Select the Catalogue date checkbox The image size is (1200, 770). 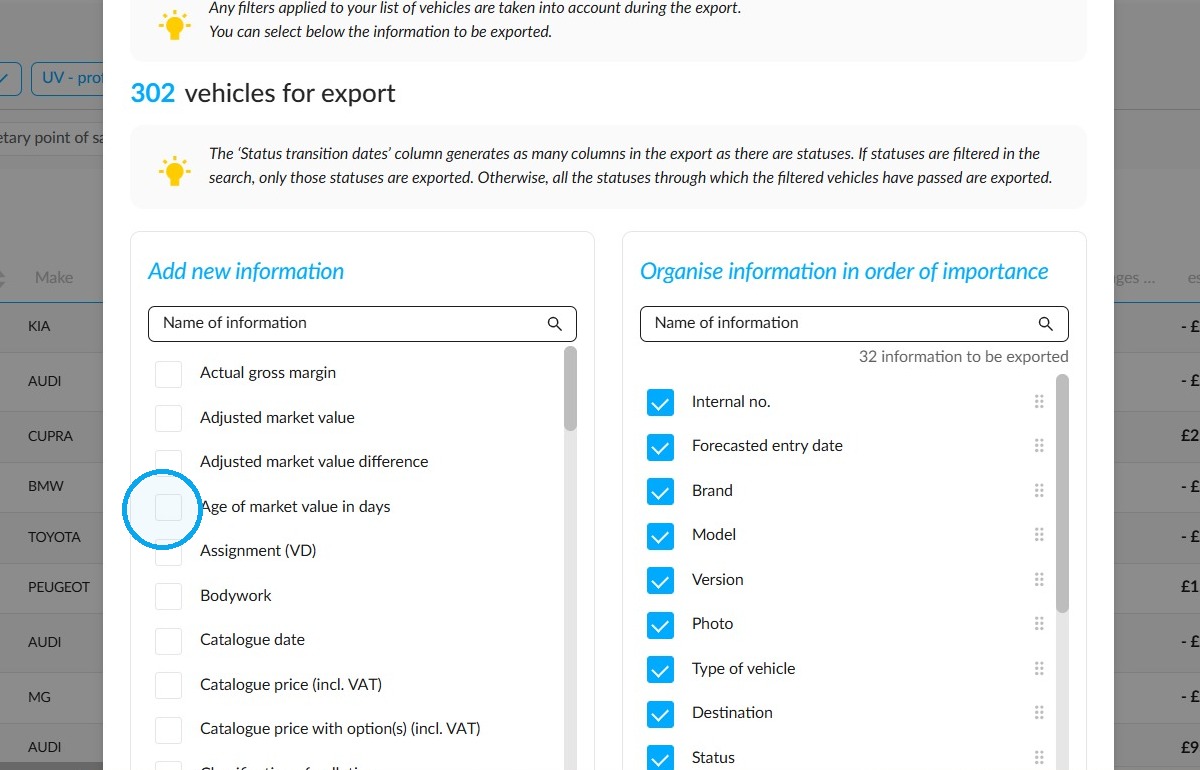(x=169, y=641)
